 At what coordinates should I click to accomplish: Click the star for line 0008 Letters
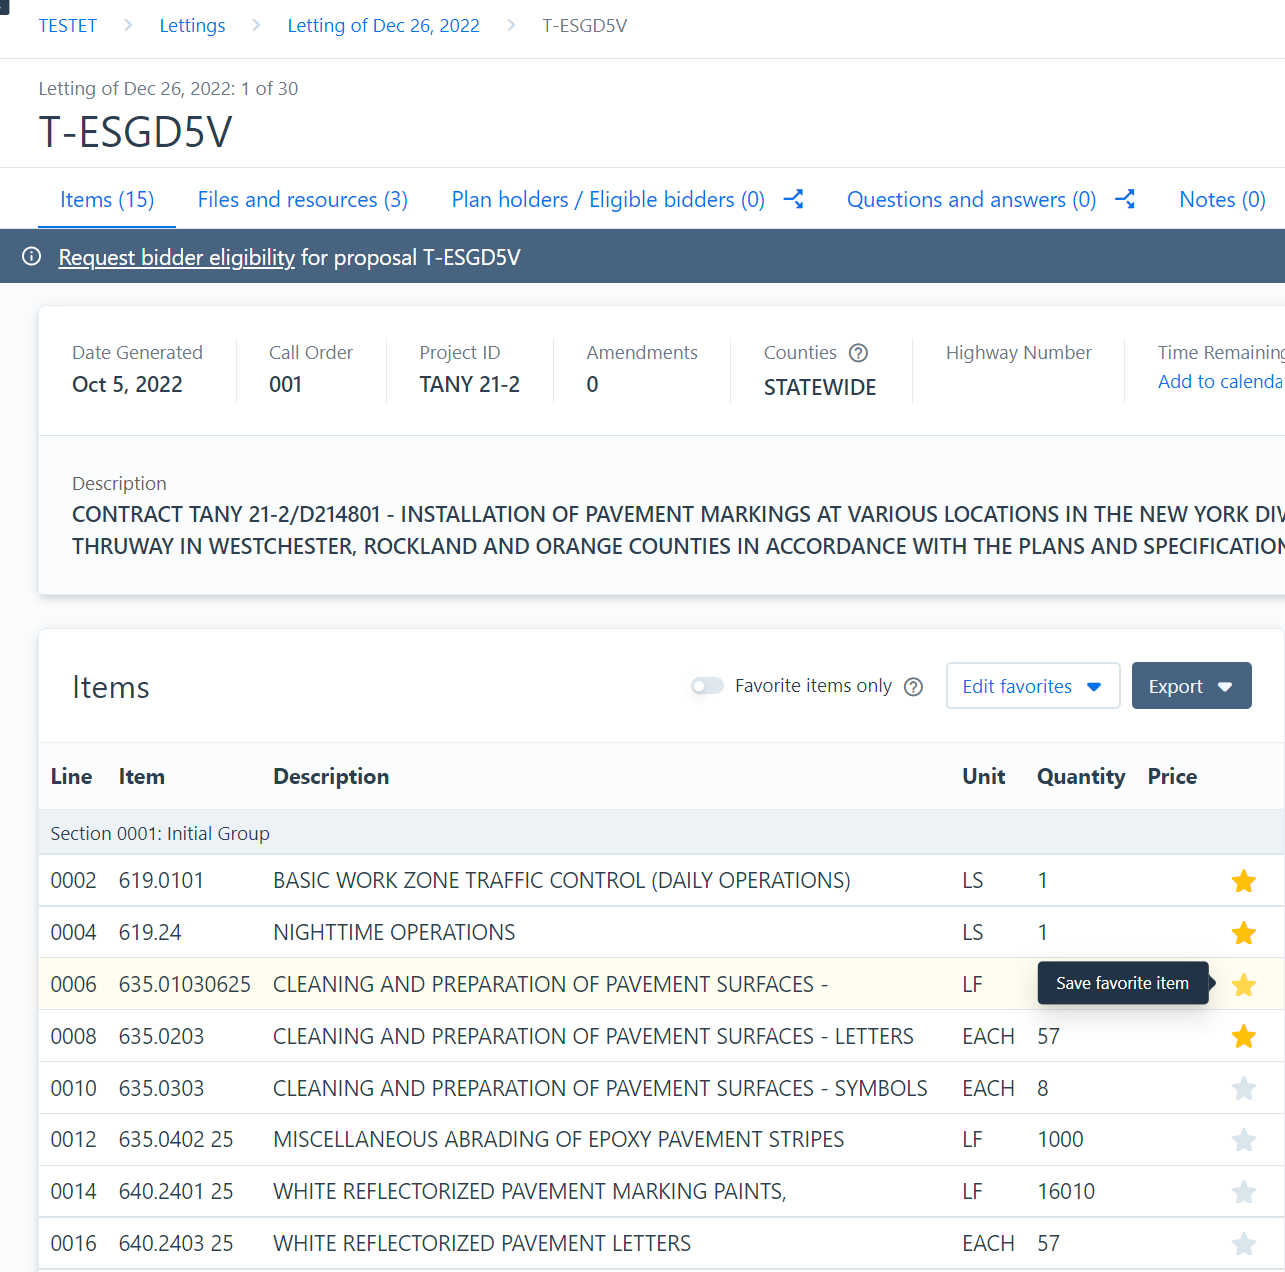coord(1243,1037)
